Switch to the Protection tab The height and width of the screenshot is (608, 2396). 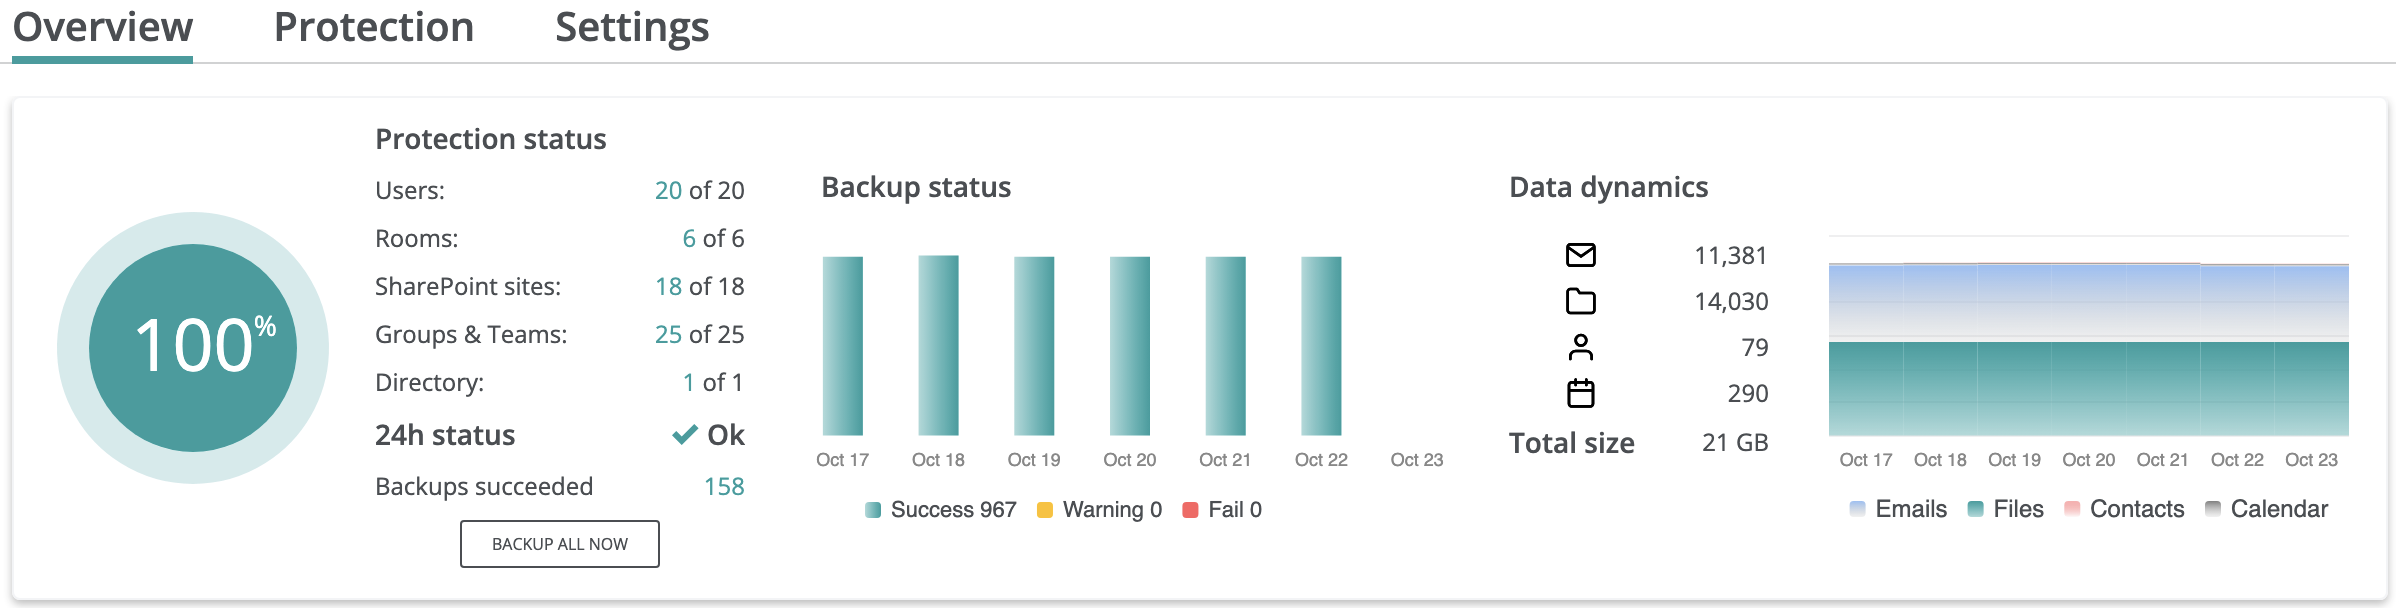[374, 28]
